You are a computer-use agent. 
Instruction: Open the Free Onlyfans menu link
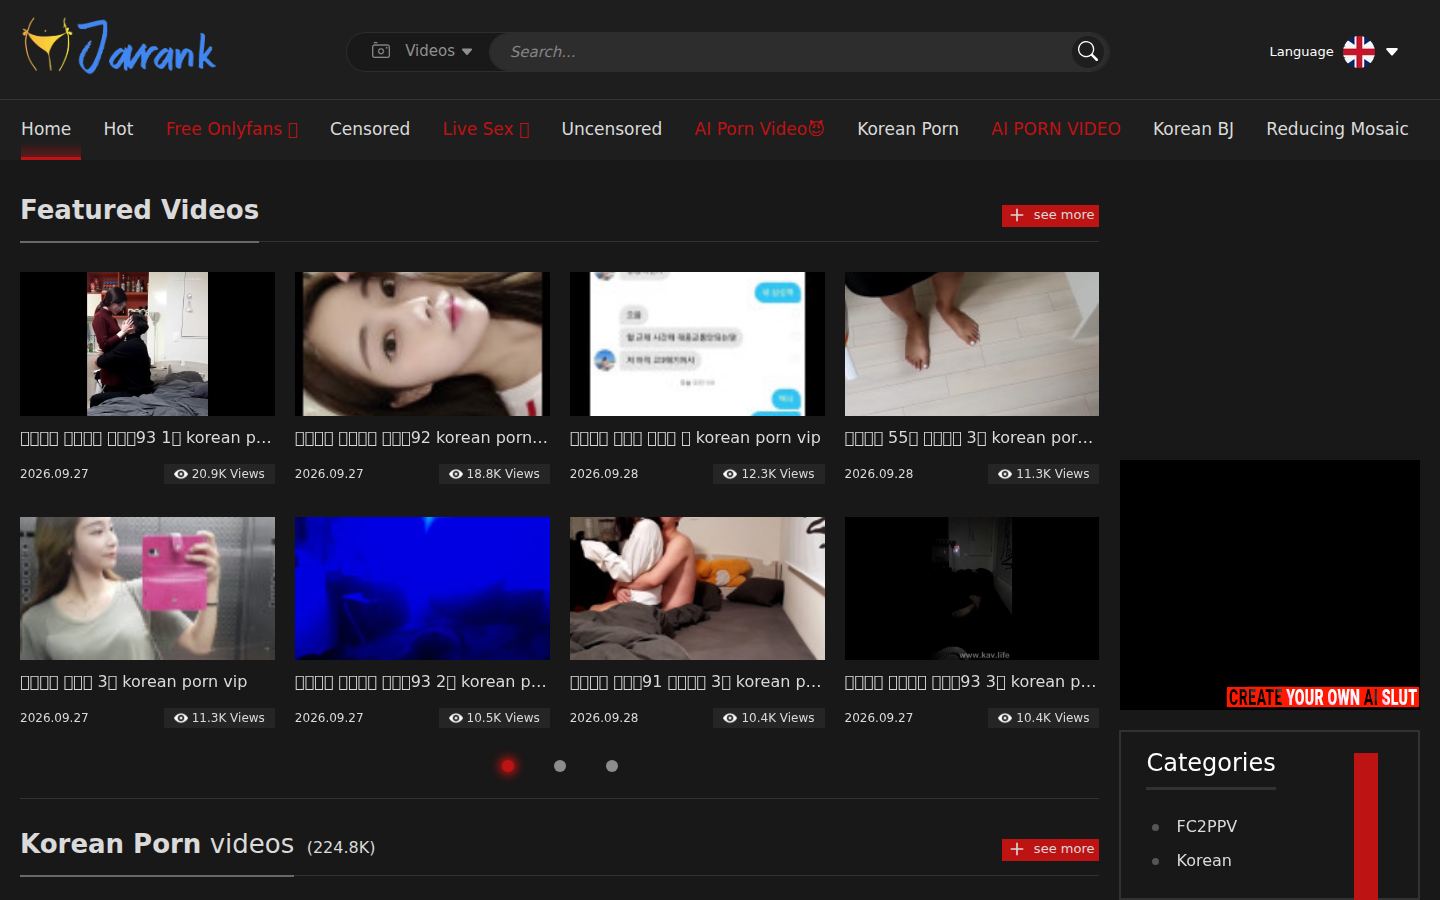point(232,129)
